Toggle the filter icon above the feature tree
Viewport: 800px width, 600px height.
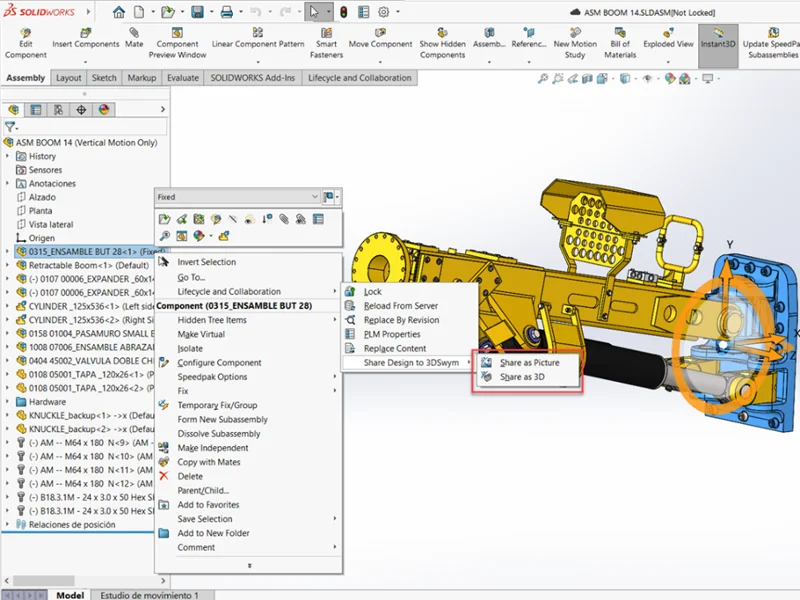pyautogui.click(x=10, y=127)
